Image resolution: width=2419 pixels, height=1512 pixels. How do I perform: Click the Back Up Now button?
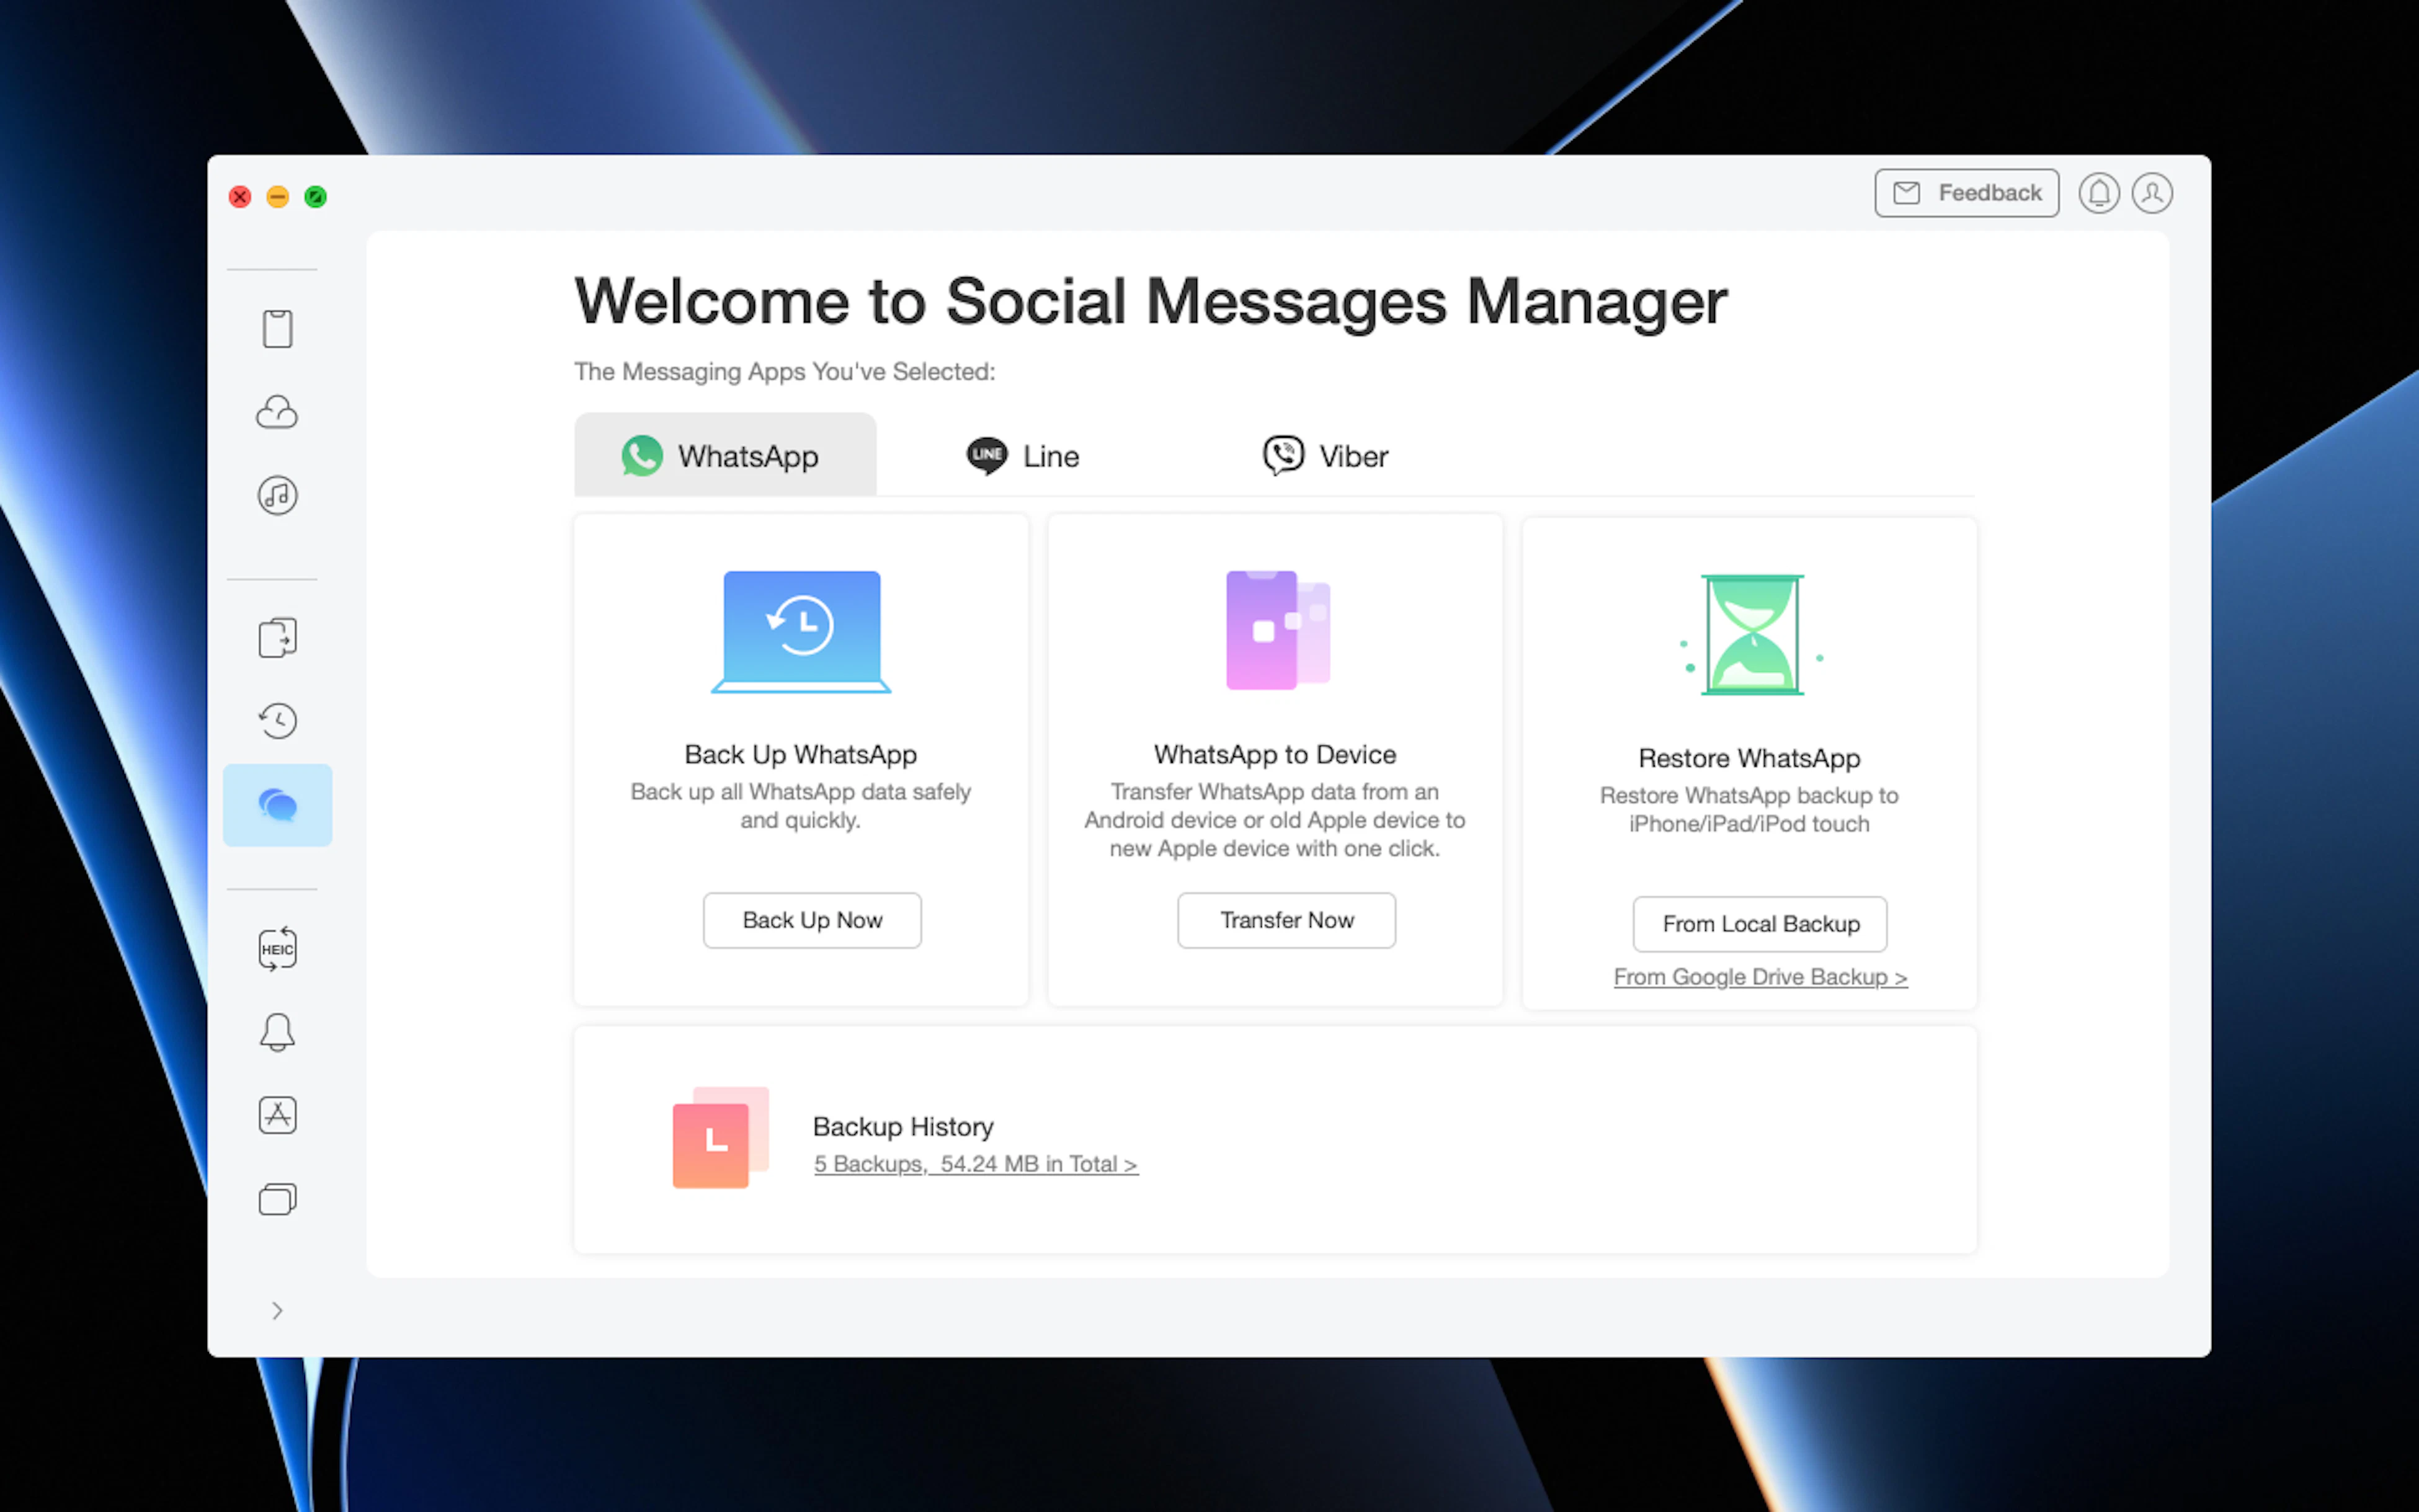pos(811,920)
